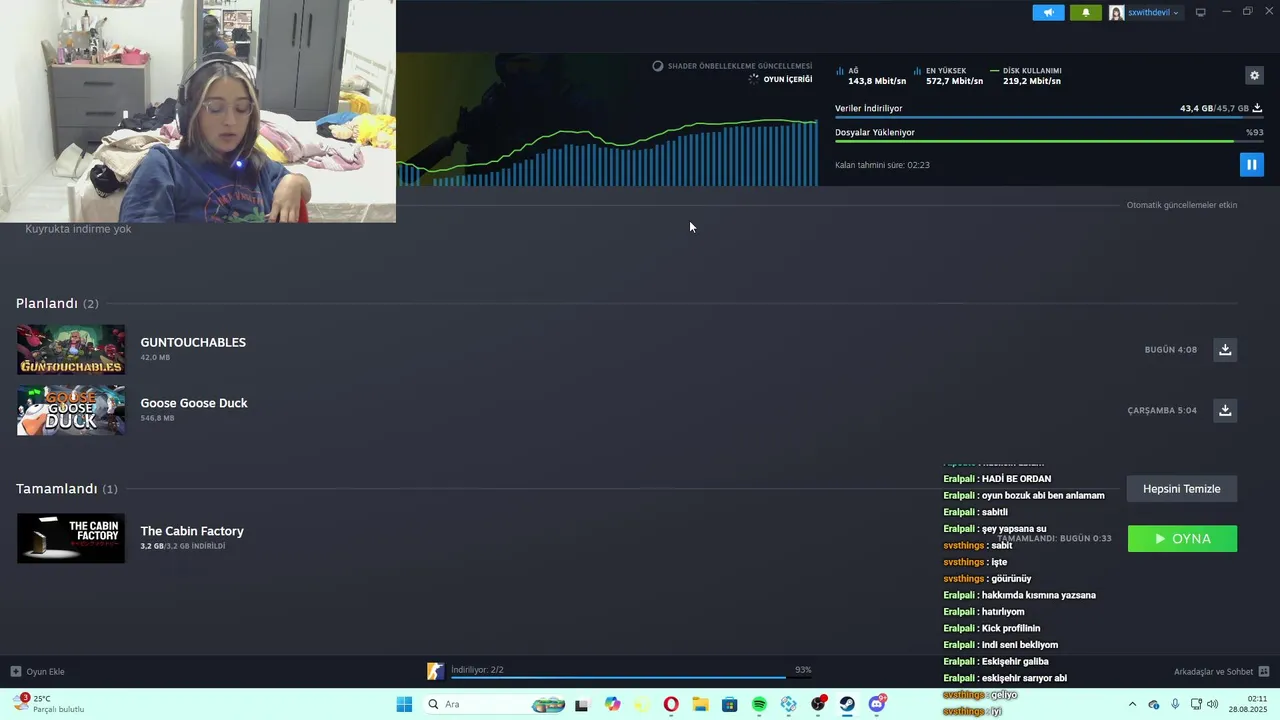The height and width of the screenshot is (720, 1280).
Task: Open The Cabin Factory thumbnail
Action: (71, 538)
